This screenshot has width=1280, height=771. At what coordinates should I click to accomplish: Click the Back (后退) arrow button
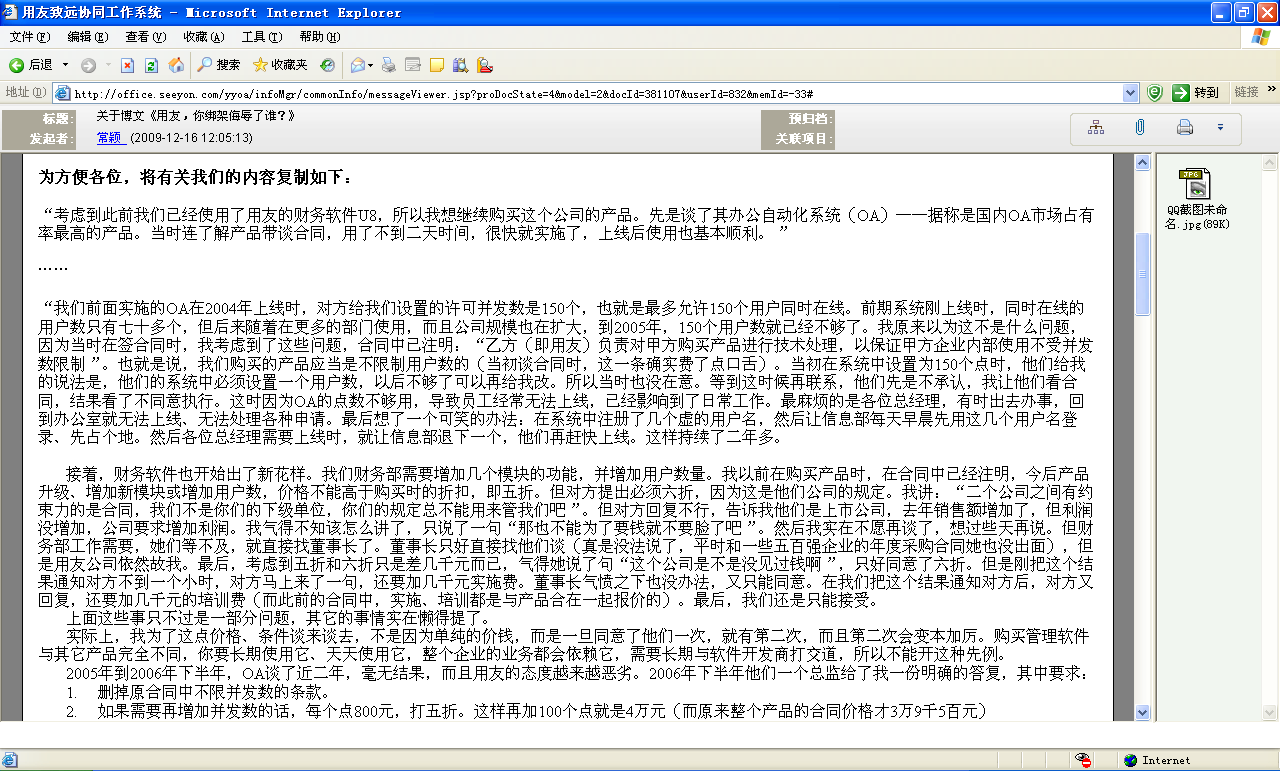30,65
